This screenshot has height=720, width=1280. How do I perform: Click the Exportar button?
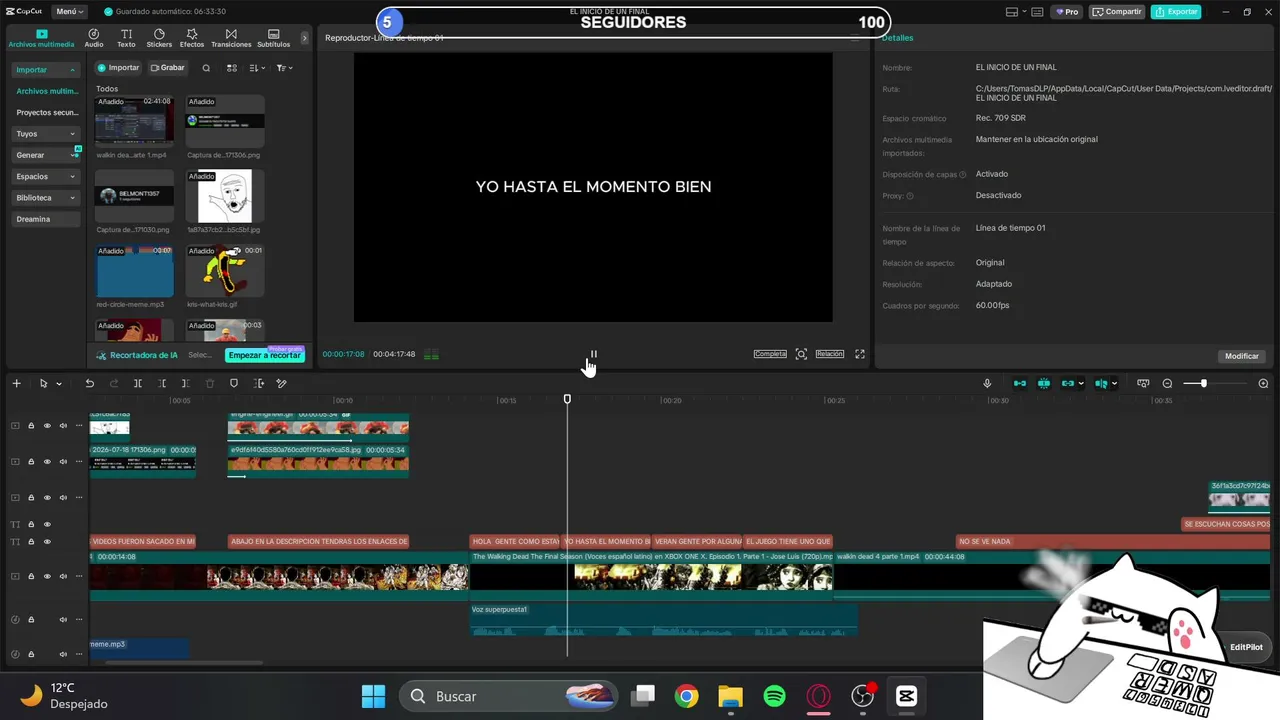1176,12
